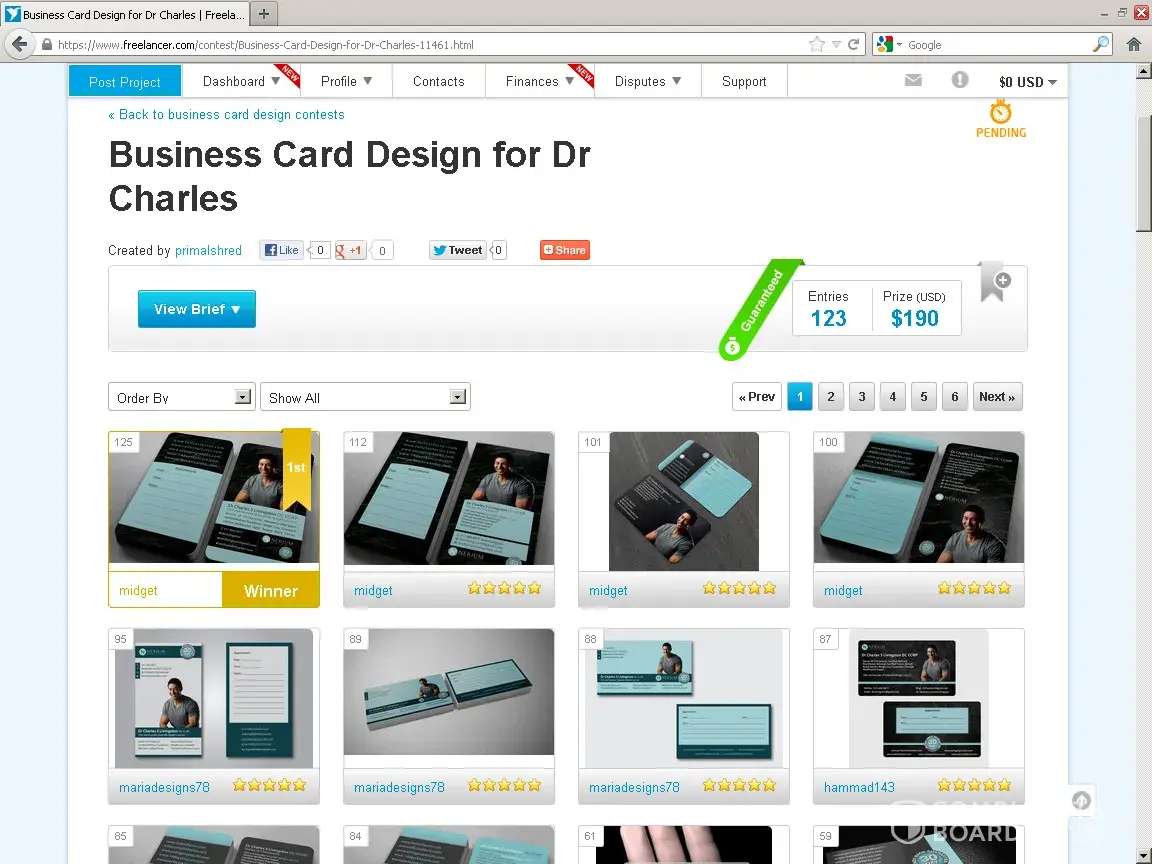Expand the Dashboard menu
Image resolution: width=1152 pixels, height=864 pixels.
pos(241,81)
